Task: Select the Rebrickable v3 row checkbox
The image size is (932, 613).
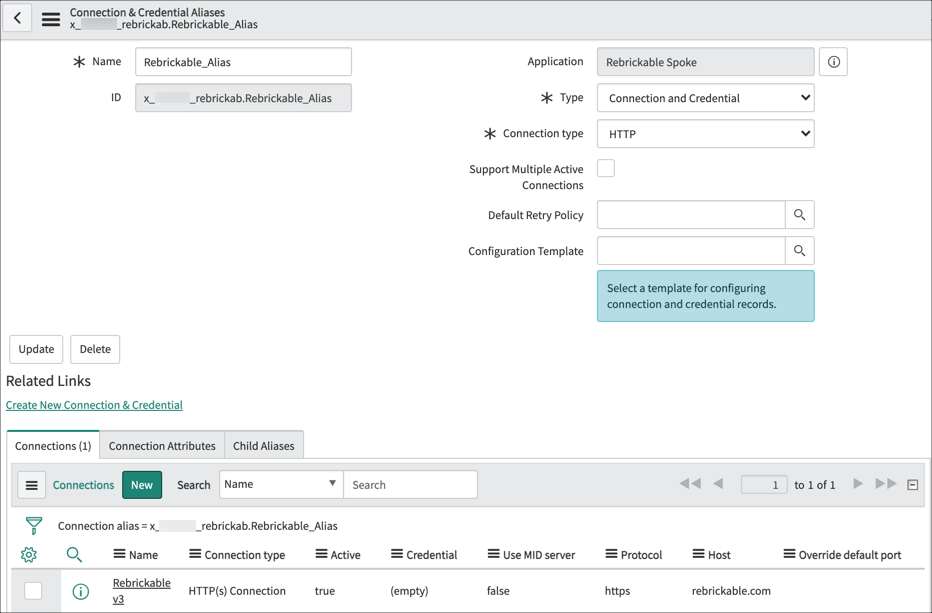Action: click(x=33, y=590)
